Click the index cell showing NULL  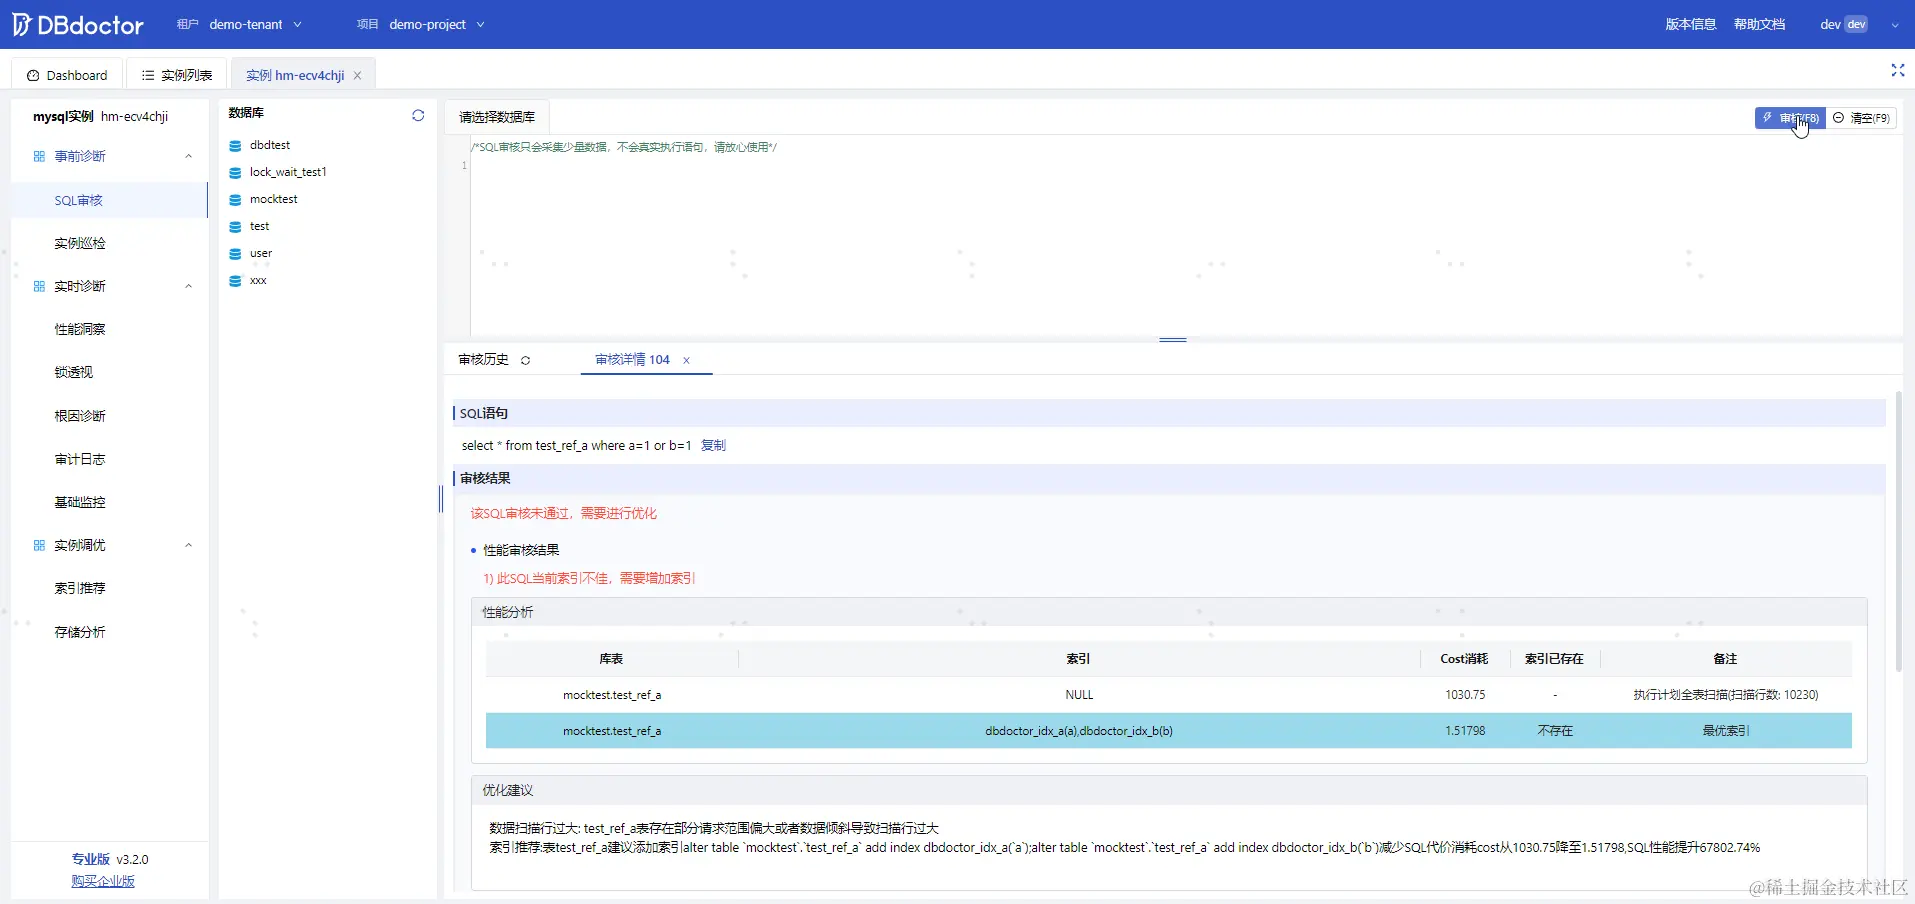point(1079,695)
